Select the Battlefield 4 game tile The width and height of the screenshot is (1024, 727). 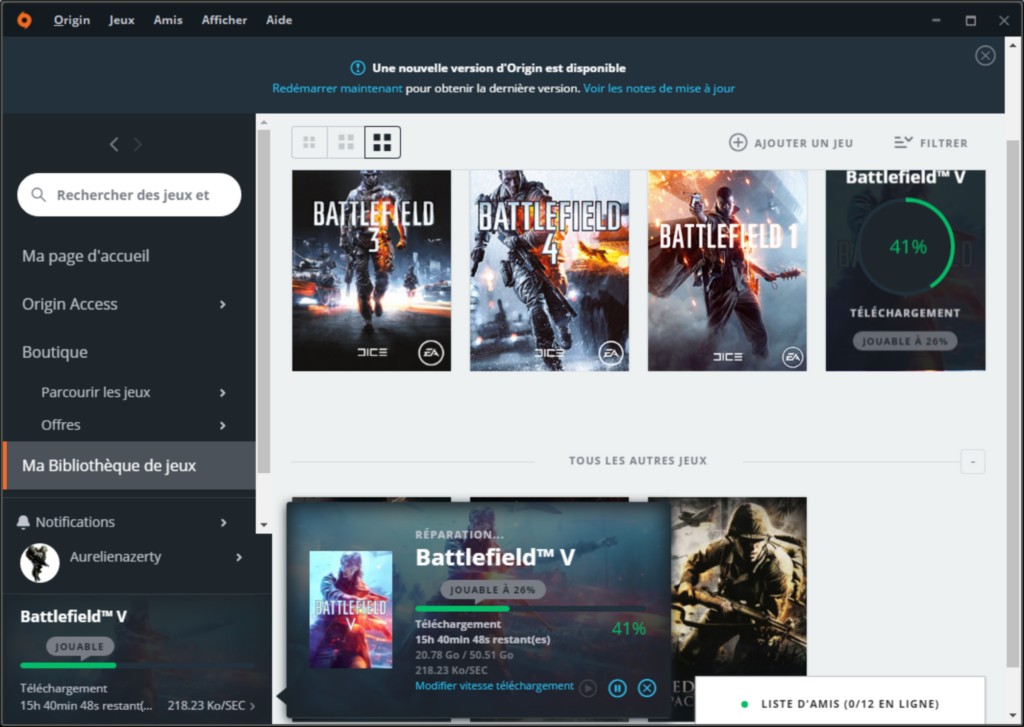click(549, 270)
